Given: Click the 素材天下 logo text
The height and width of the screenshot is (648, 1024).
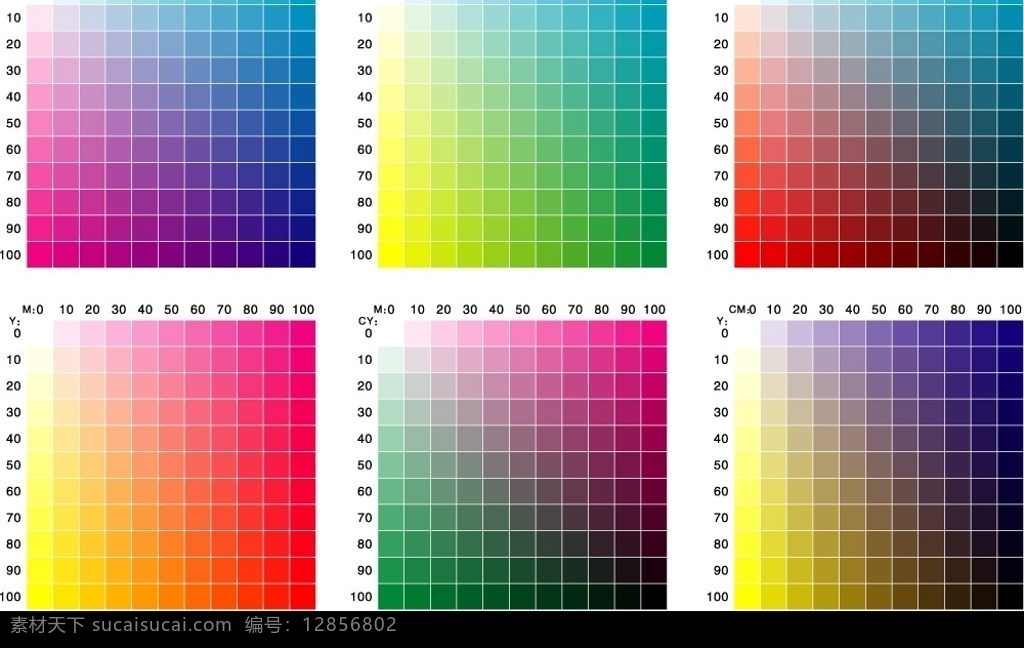Looking at the screenshot, I should point(47,625).
